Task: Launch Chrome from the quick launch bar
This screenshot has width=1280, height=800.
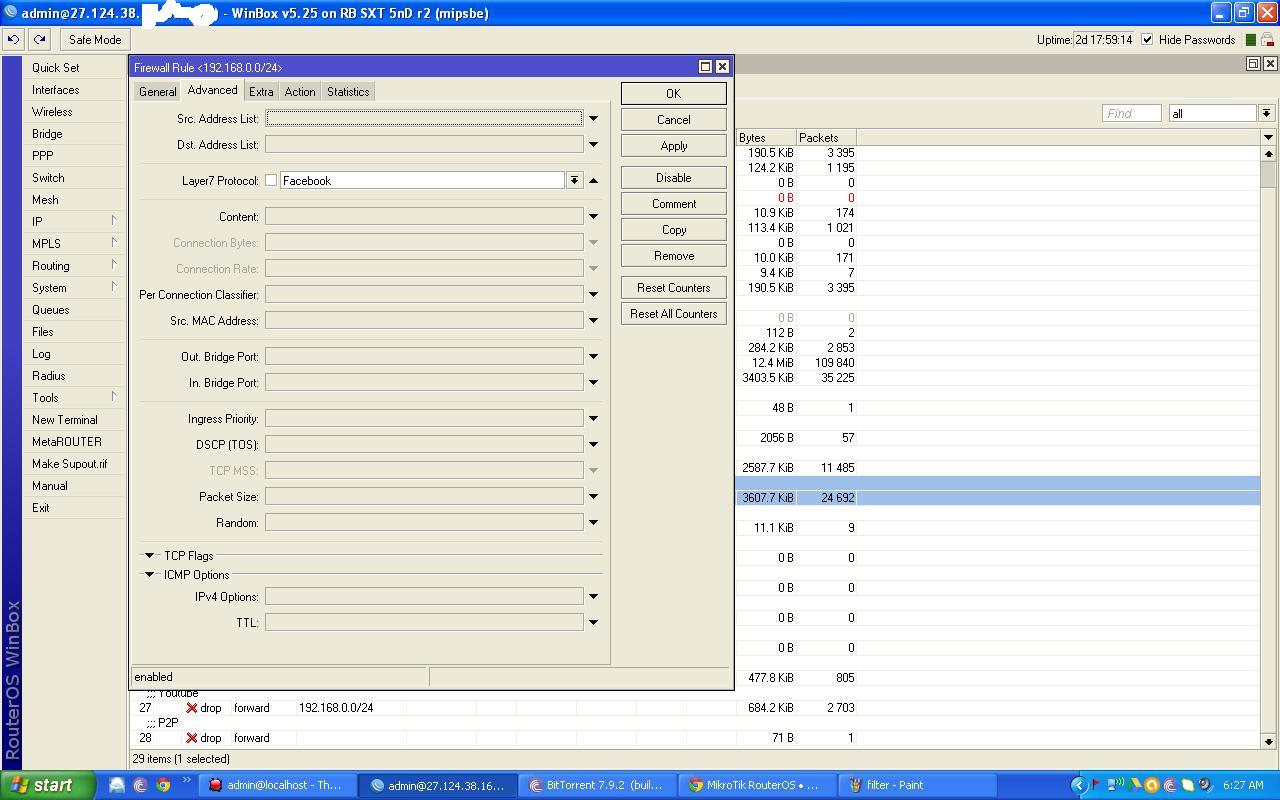Action: [163, 785]
